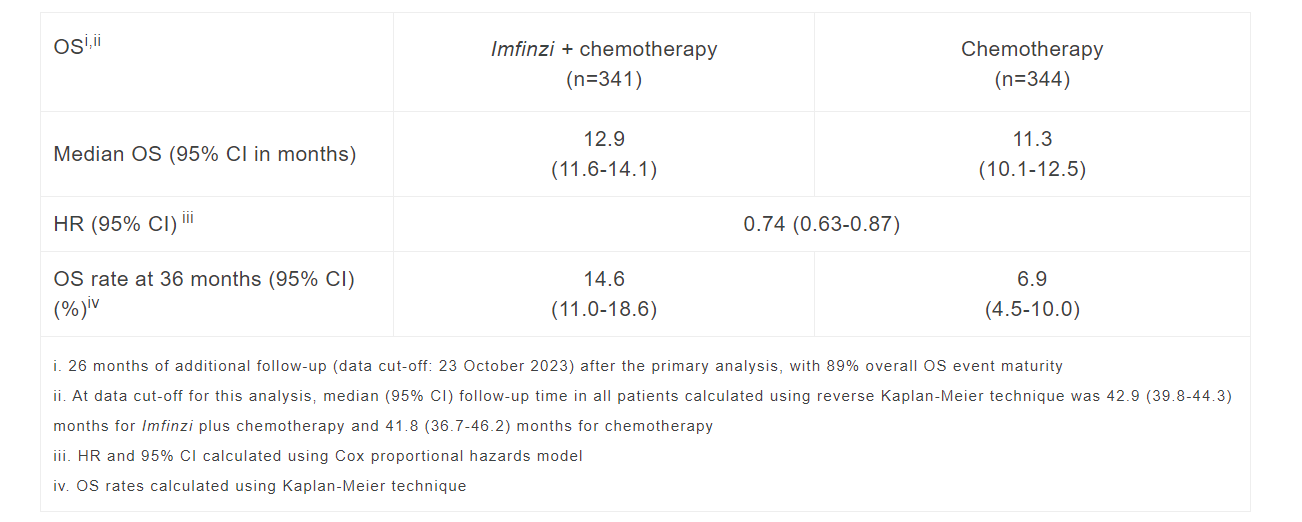Click the 11.3 median OS value
Image resolution: width=1302 pixels, height=522 pixels.
[1032, 139]
